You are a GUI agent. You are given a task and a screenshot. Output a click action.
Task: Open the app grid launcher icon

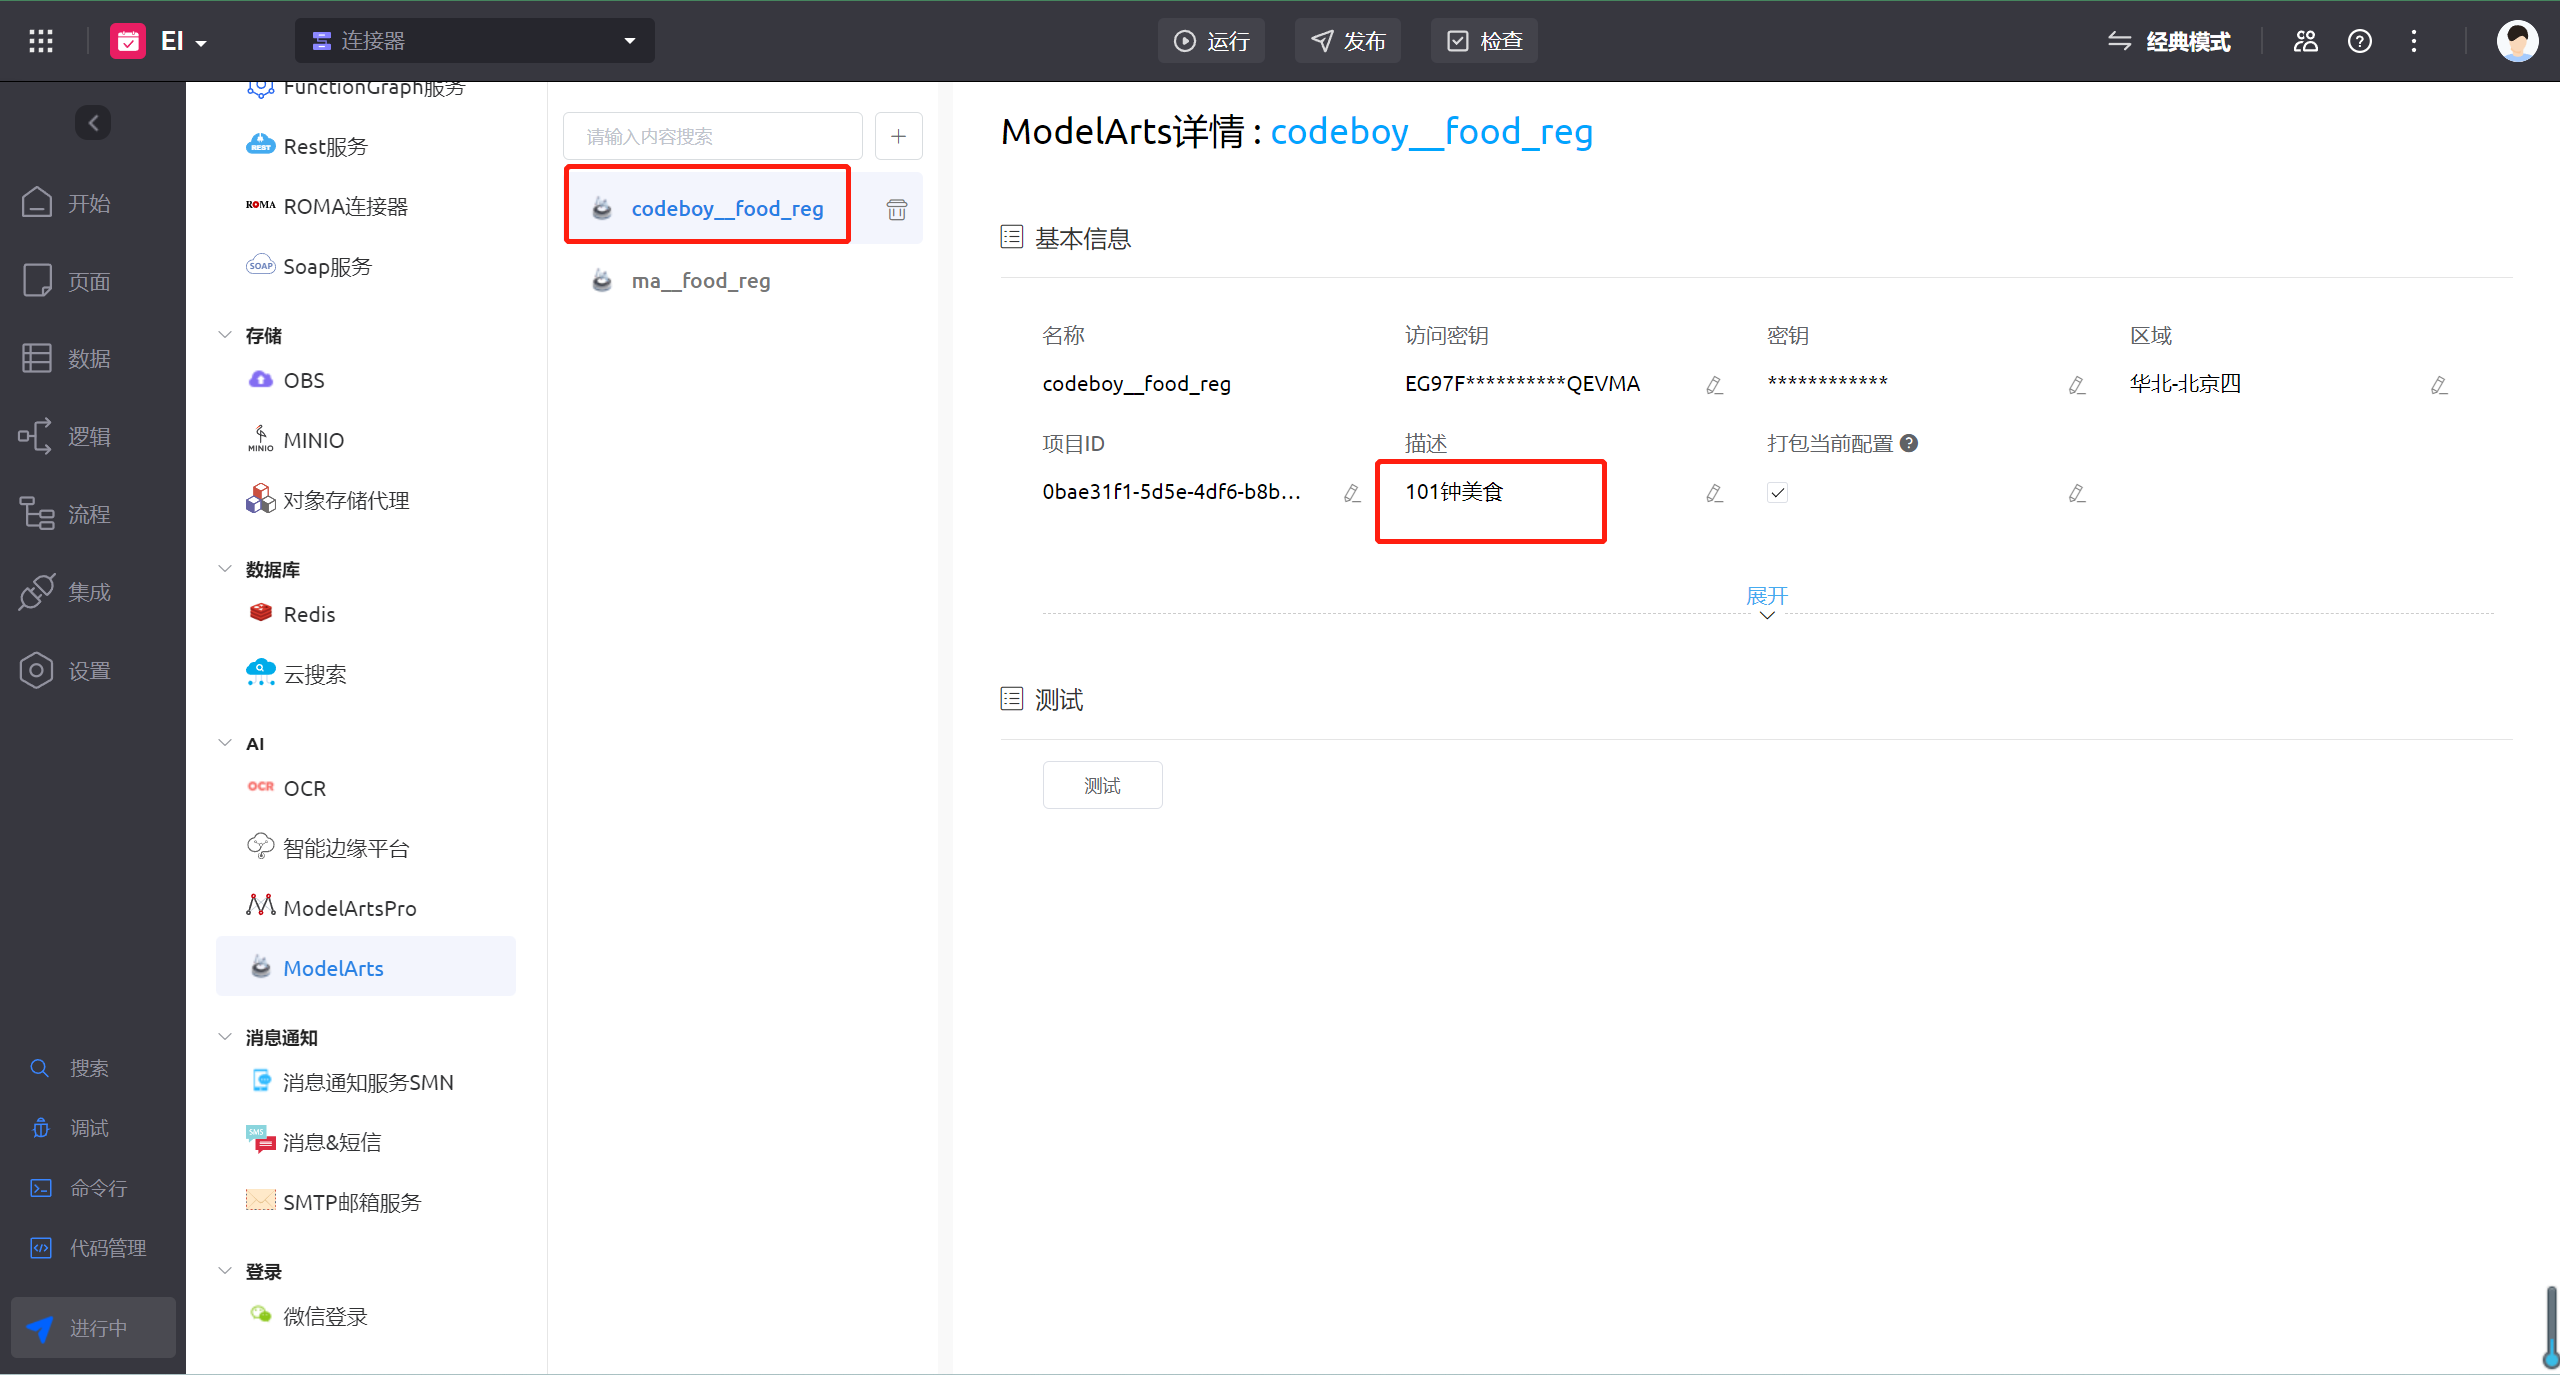coord(41,41)
